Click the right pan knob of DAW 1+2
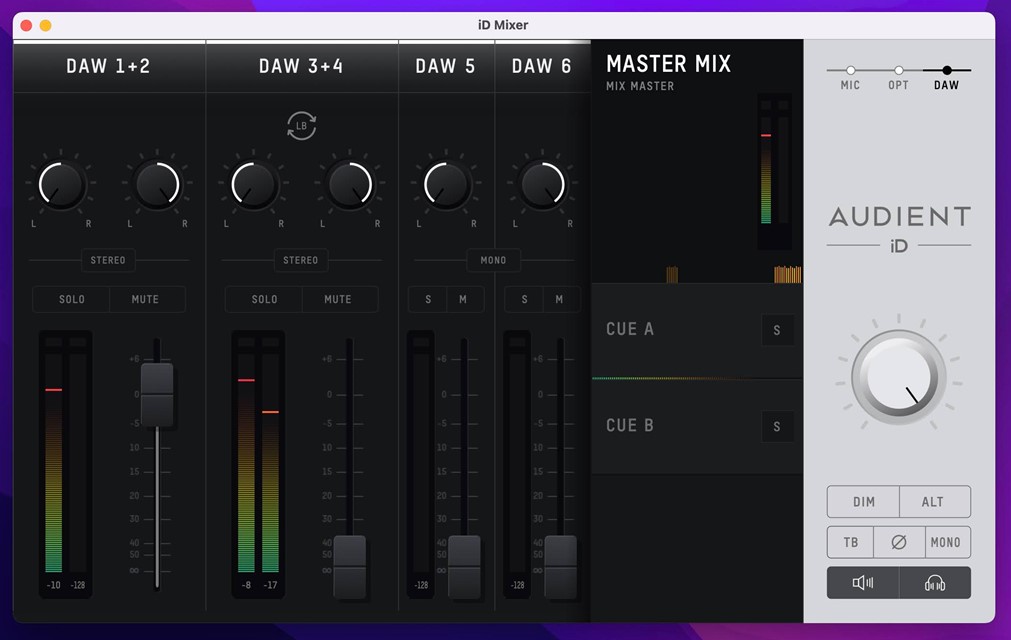 click(x=157, y=184)
